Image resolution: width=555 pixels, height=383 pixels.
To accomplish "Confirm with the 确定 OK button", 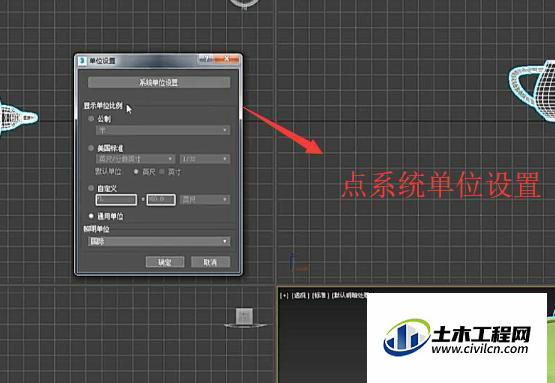I will tap(165, 262).
